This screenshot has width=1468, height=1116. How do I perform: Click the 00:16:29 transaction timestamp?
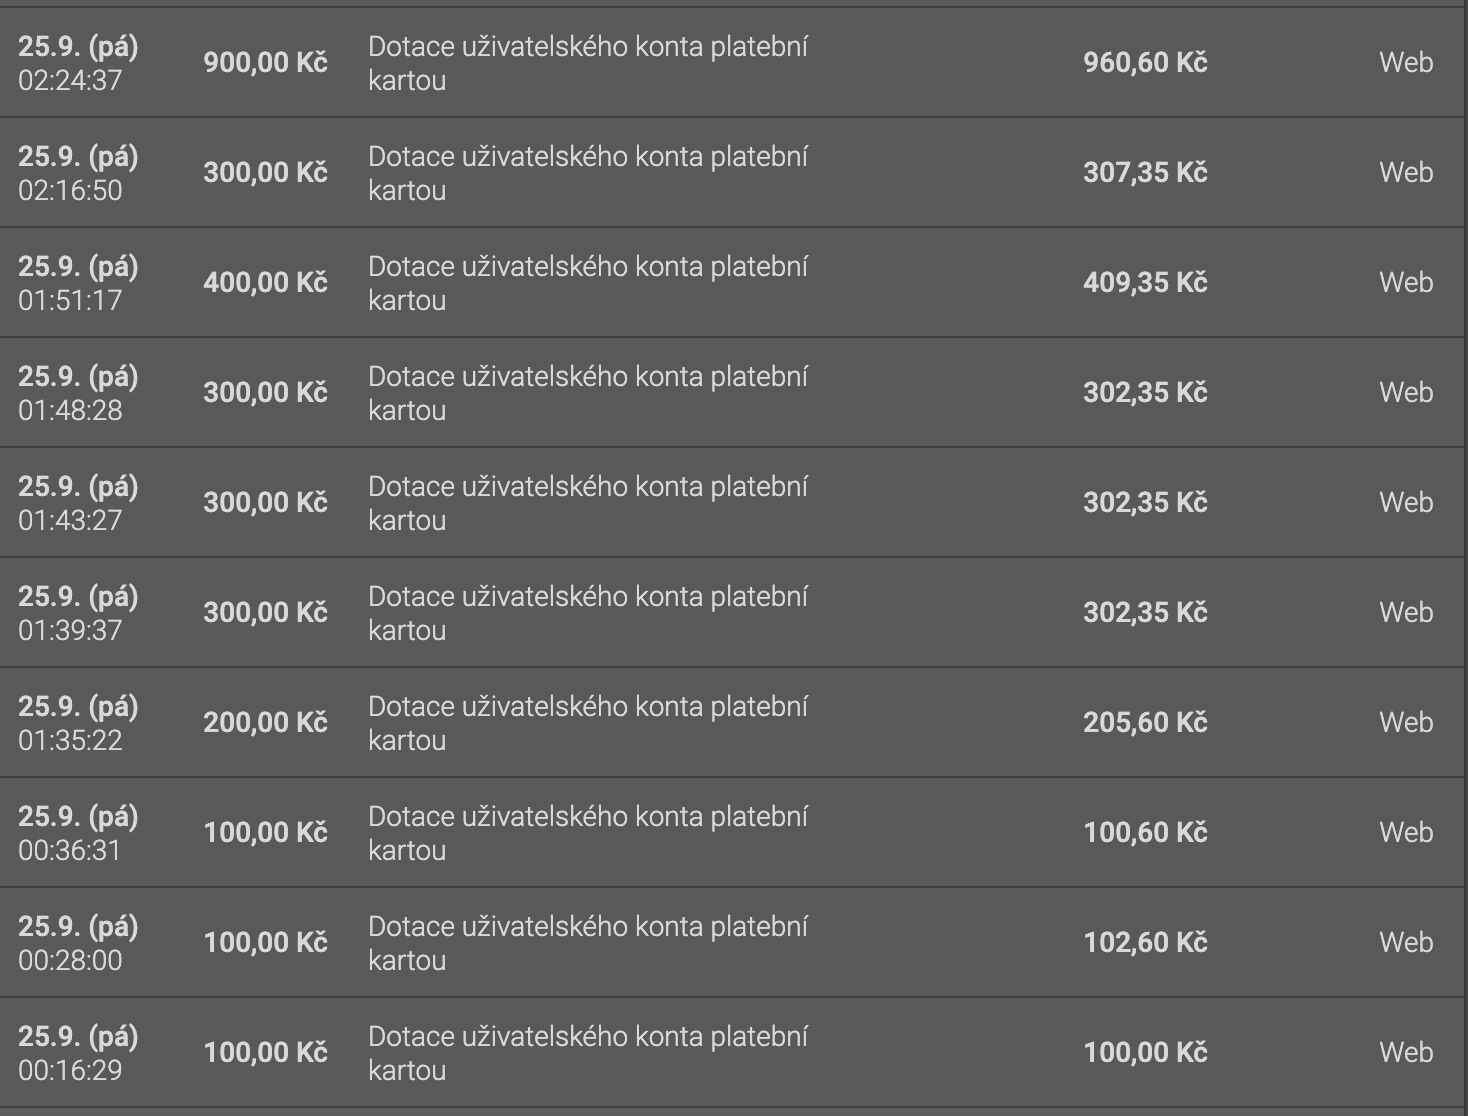click(x=70, y=1071)
